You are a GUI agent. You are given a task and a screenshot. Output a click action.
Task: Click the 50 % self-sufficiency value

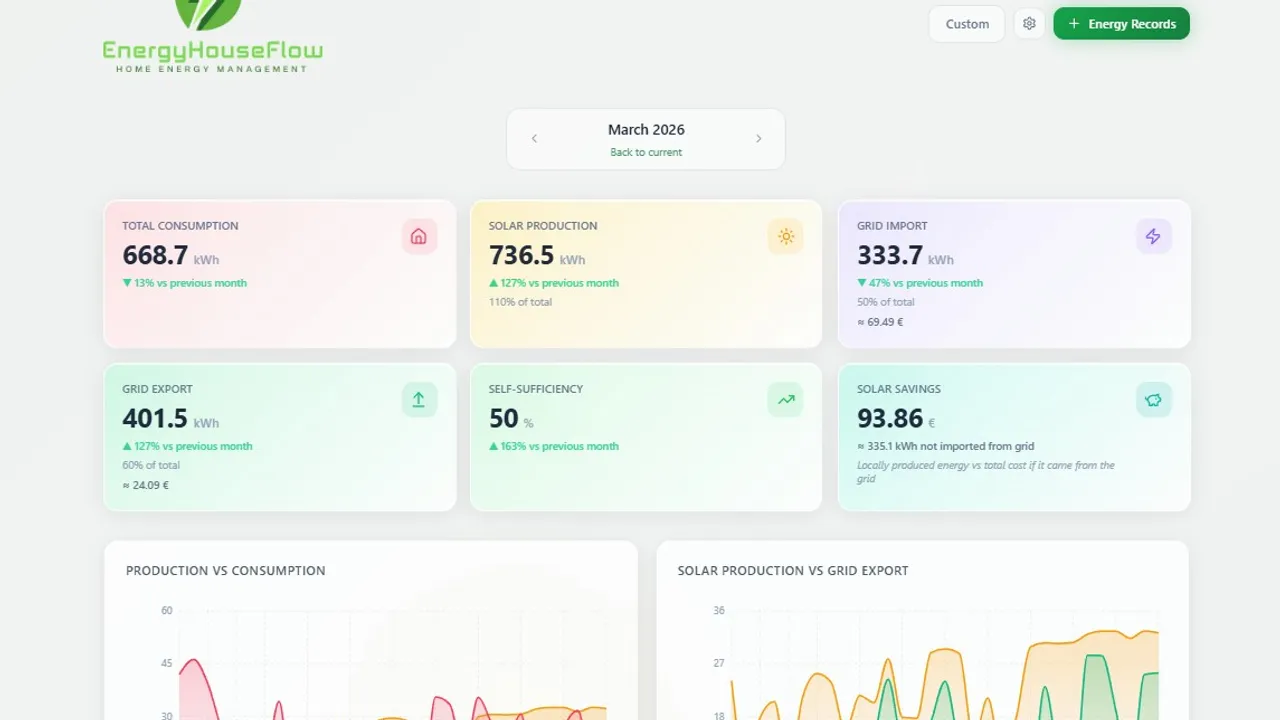[511, 419]
